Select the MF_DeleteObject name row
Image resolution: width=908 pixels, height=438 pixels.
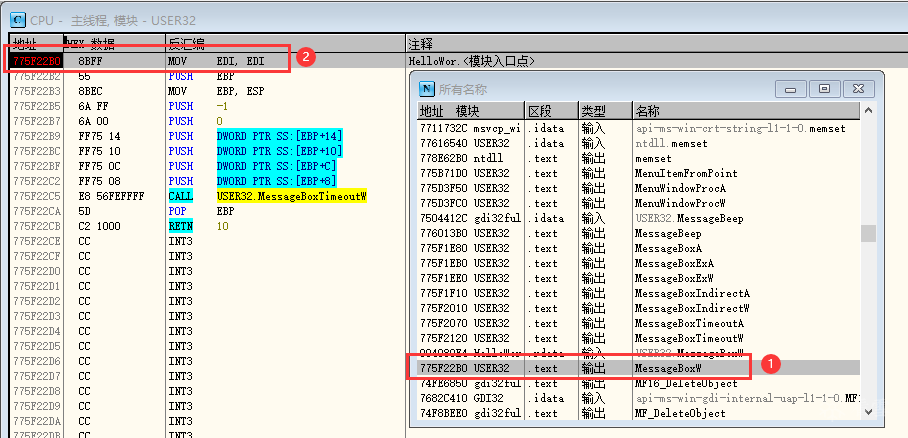click(x=639, y=414)
